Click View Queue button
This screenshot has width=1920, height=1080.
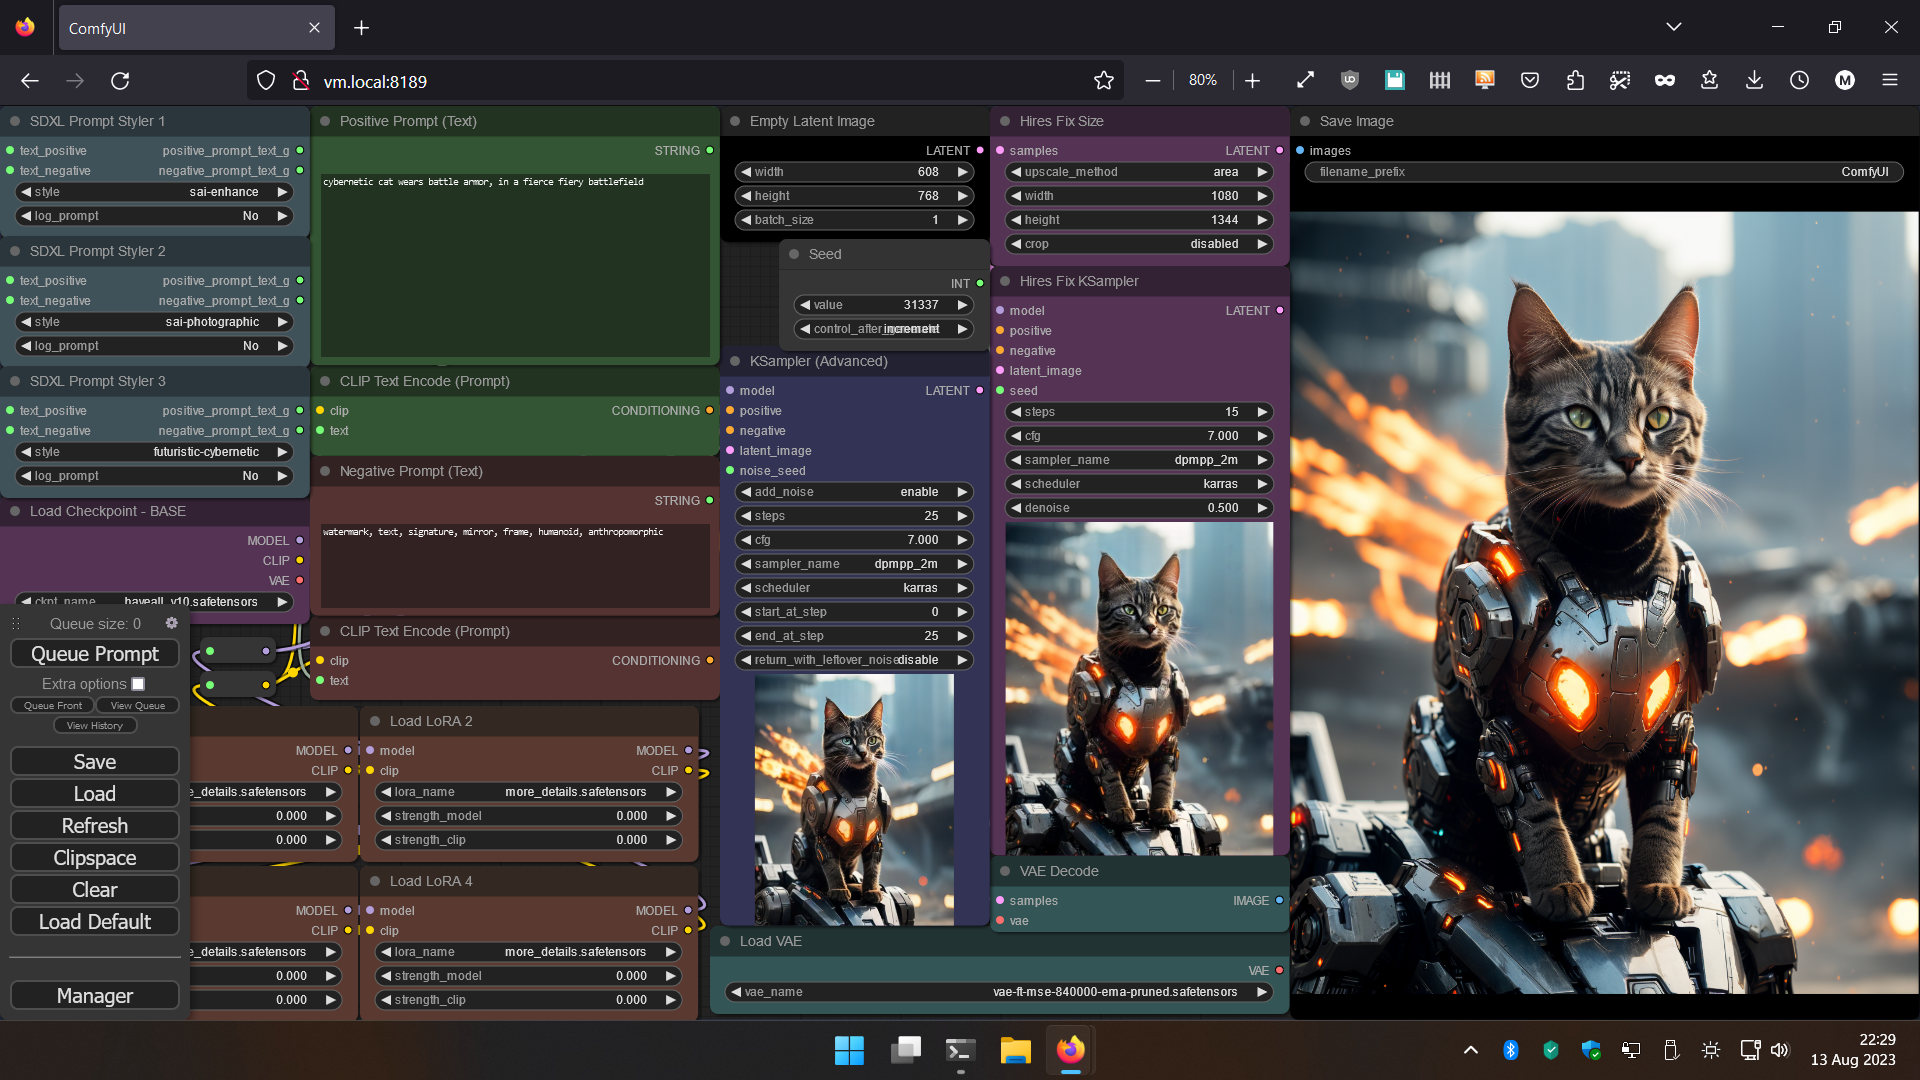click(x=137, y=704)
